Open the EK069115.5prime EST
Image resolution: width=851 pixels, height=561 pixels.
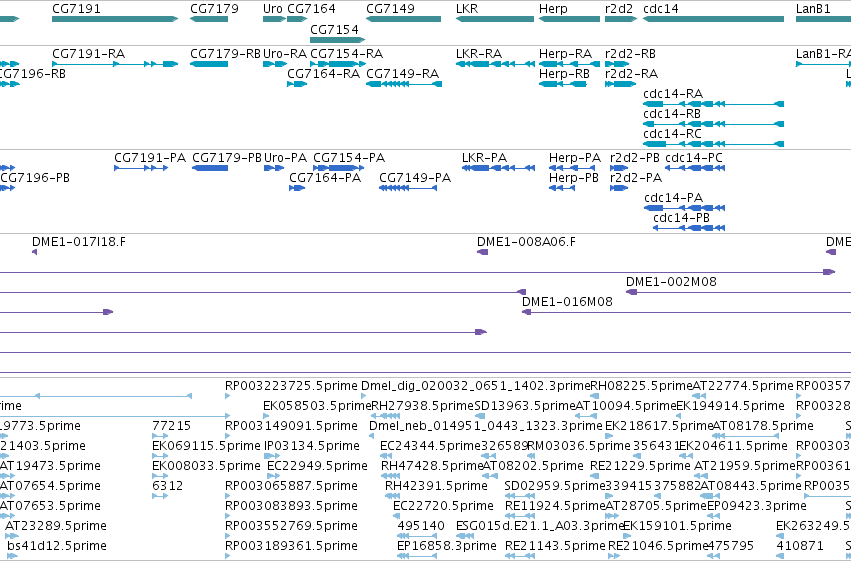point(160,456)
